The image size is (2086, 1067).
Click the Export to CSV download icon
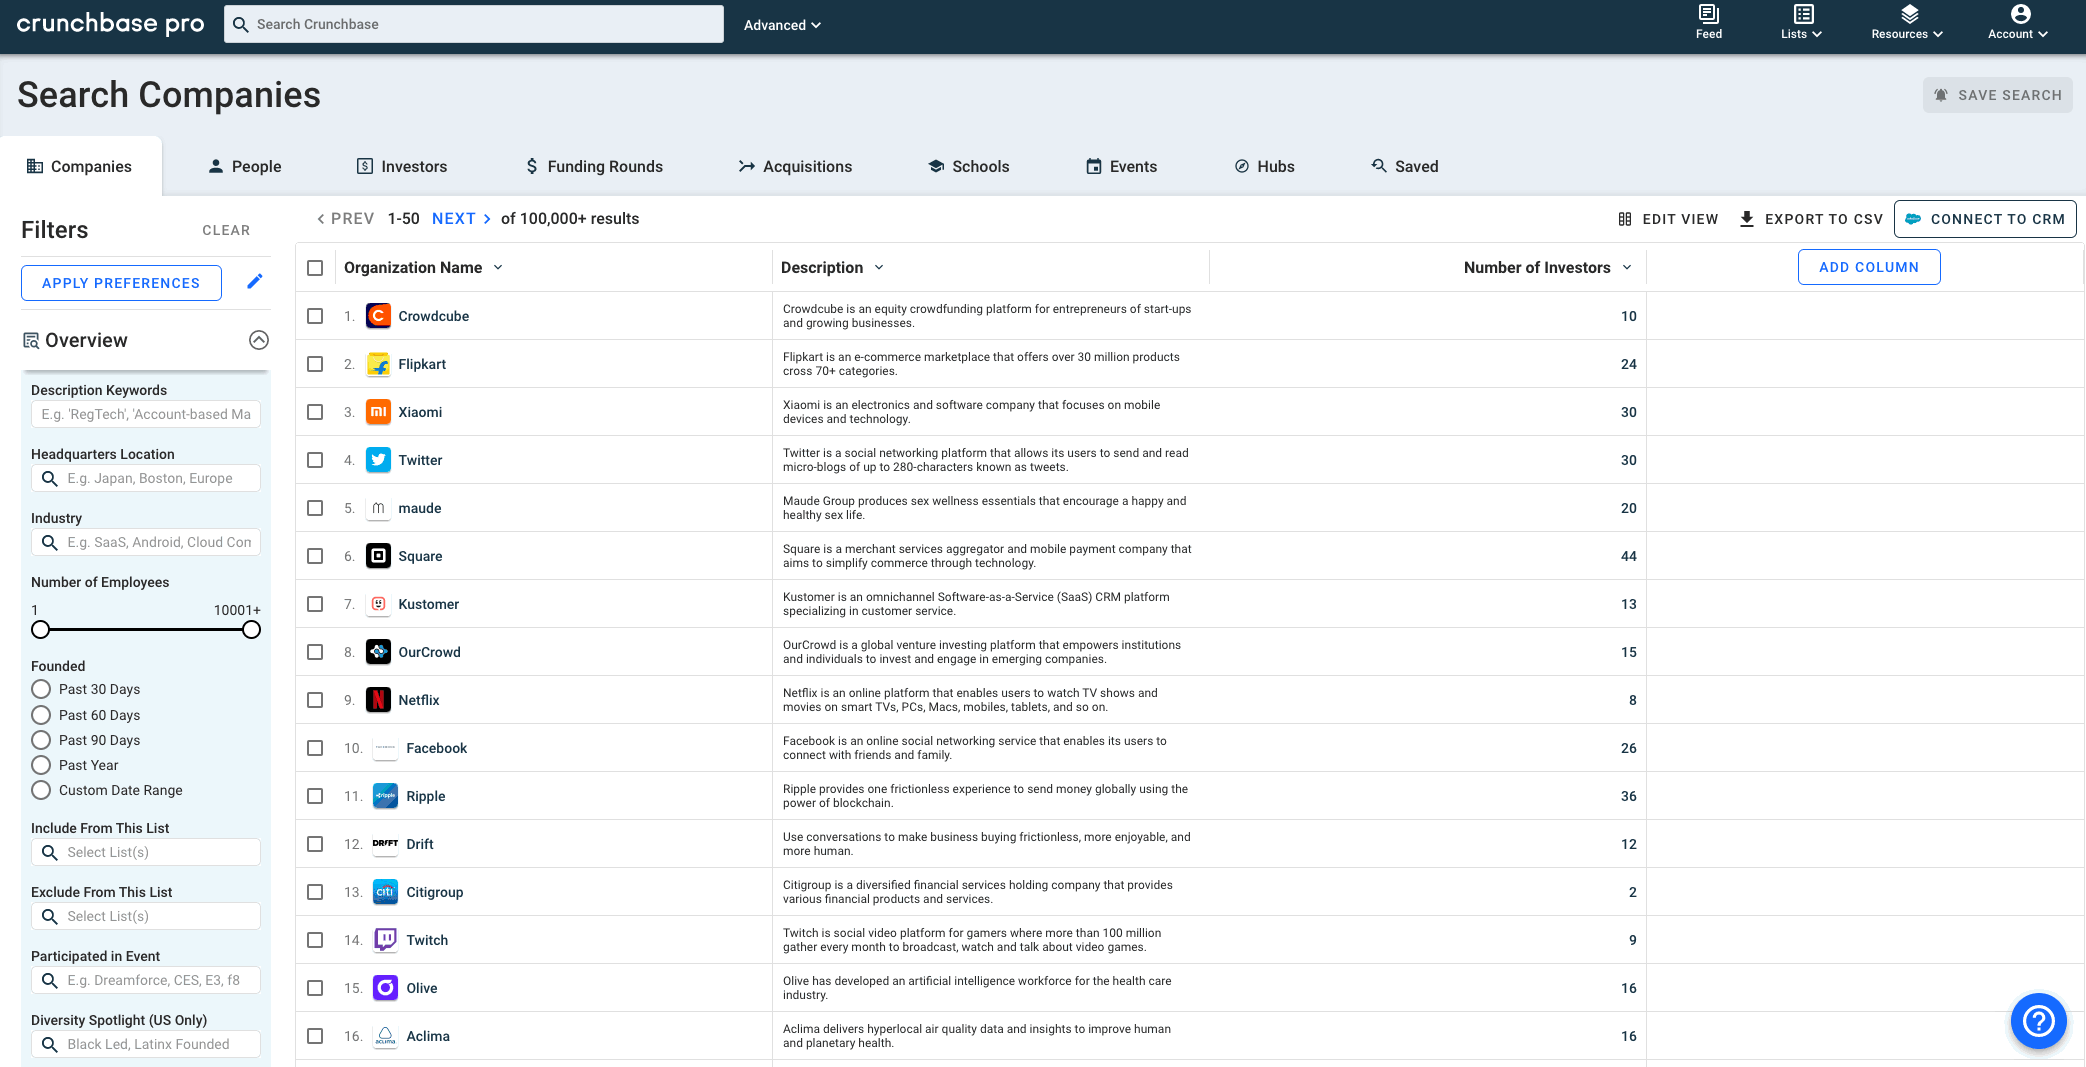[1746, 219]
